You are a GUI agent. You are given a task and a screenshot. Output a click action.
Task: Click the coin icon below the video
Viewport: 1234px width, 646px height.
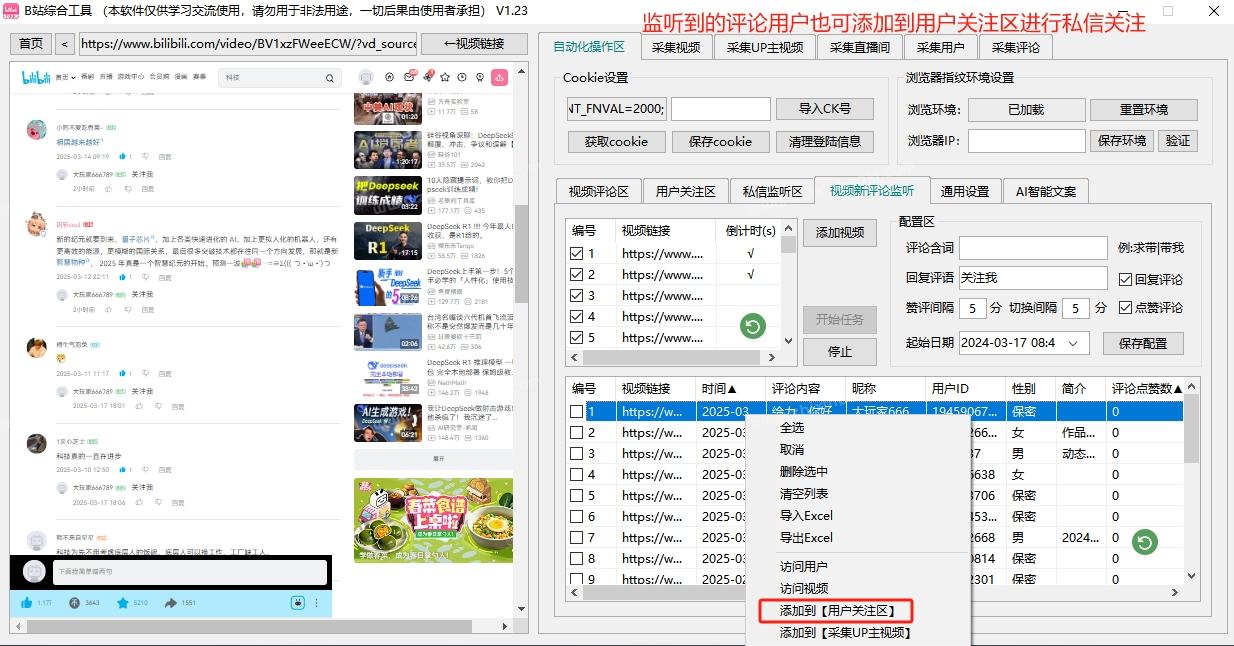[75, 603]
